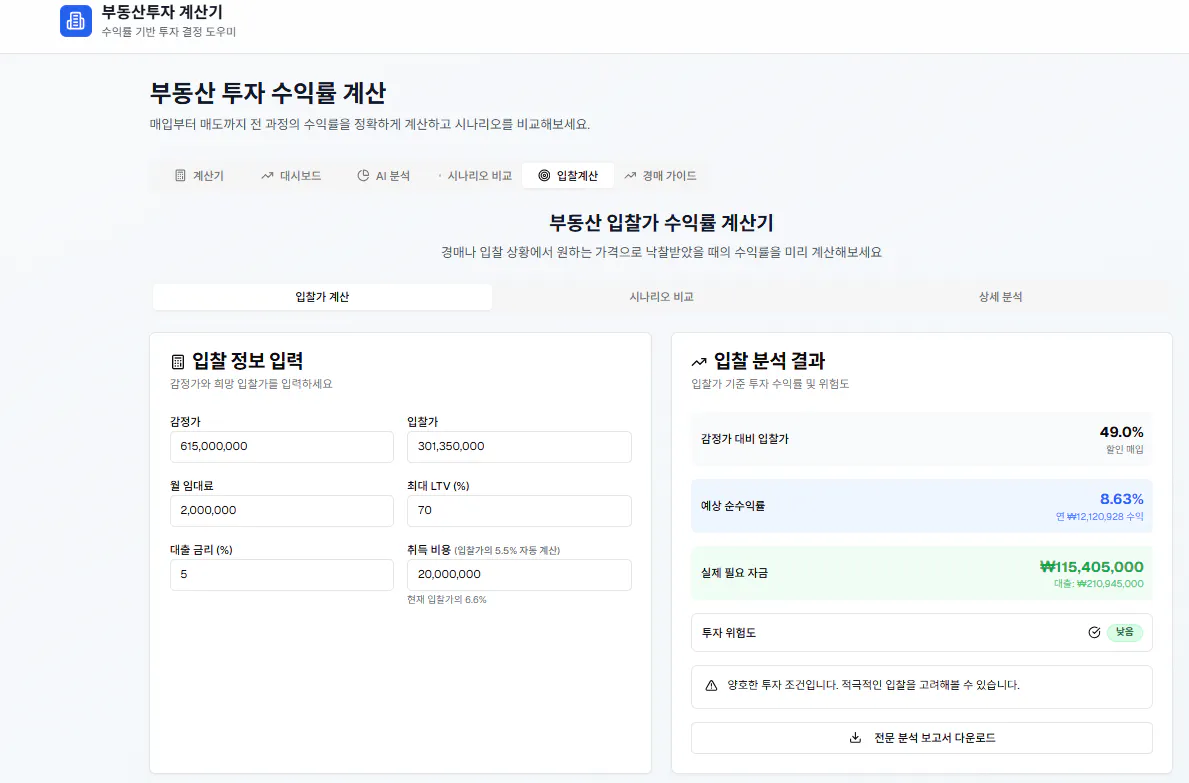Click the trend arrow icon next to 입찰 분석 결과
The height and width of the screenshot is (783, 1189).
[699, 362]
